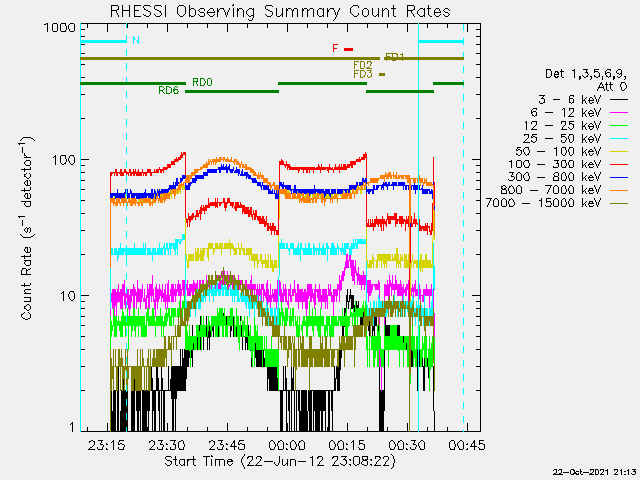Click the green RD0 flag label
This screenshot has height=480, width=640.
(x=202, y=82)
